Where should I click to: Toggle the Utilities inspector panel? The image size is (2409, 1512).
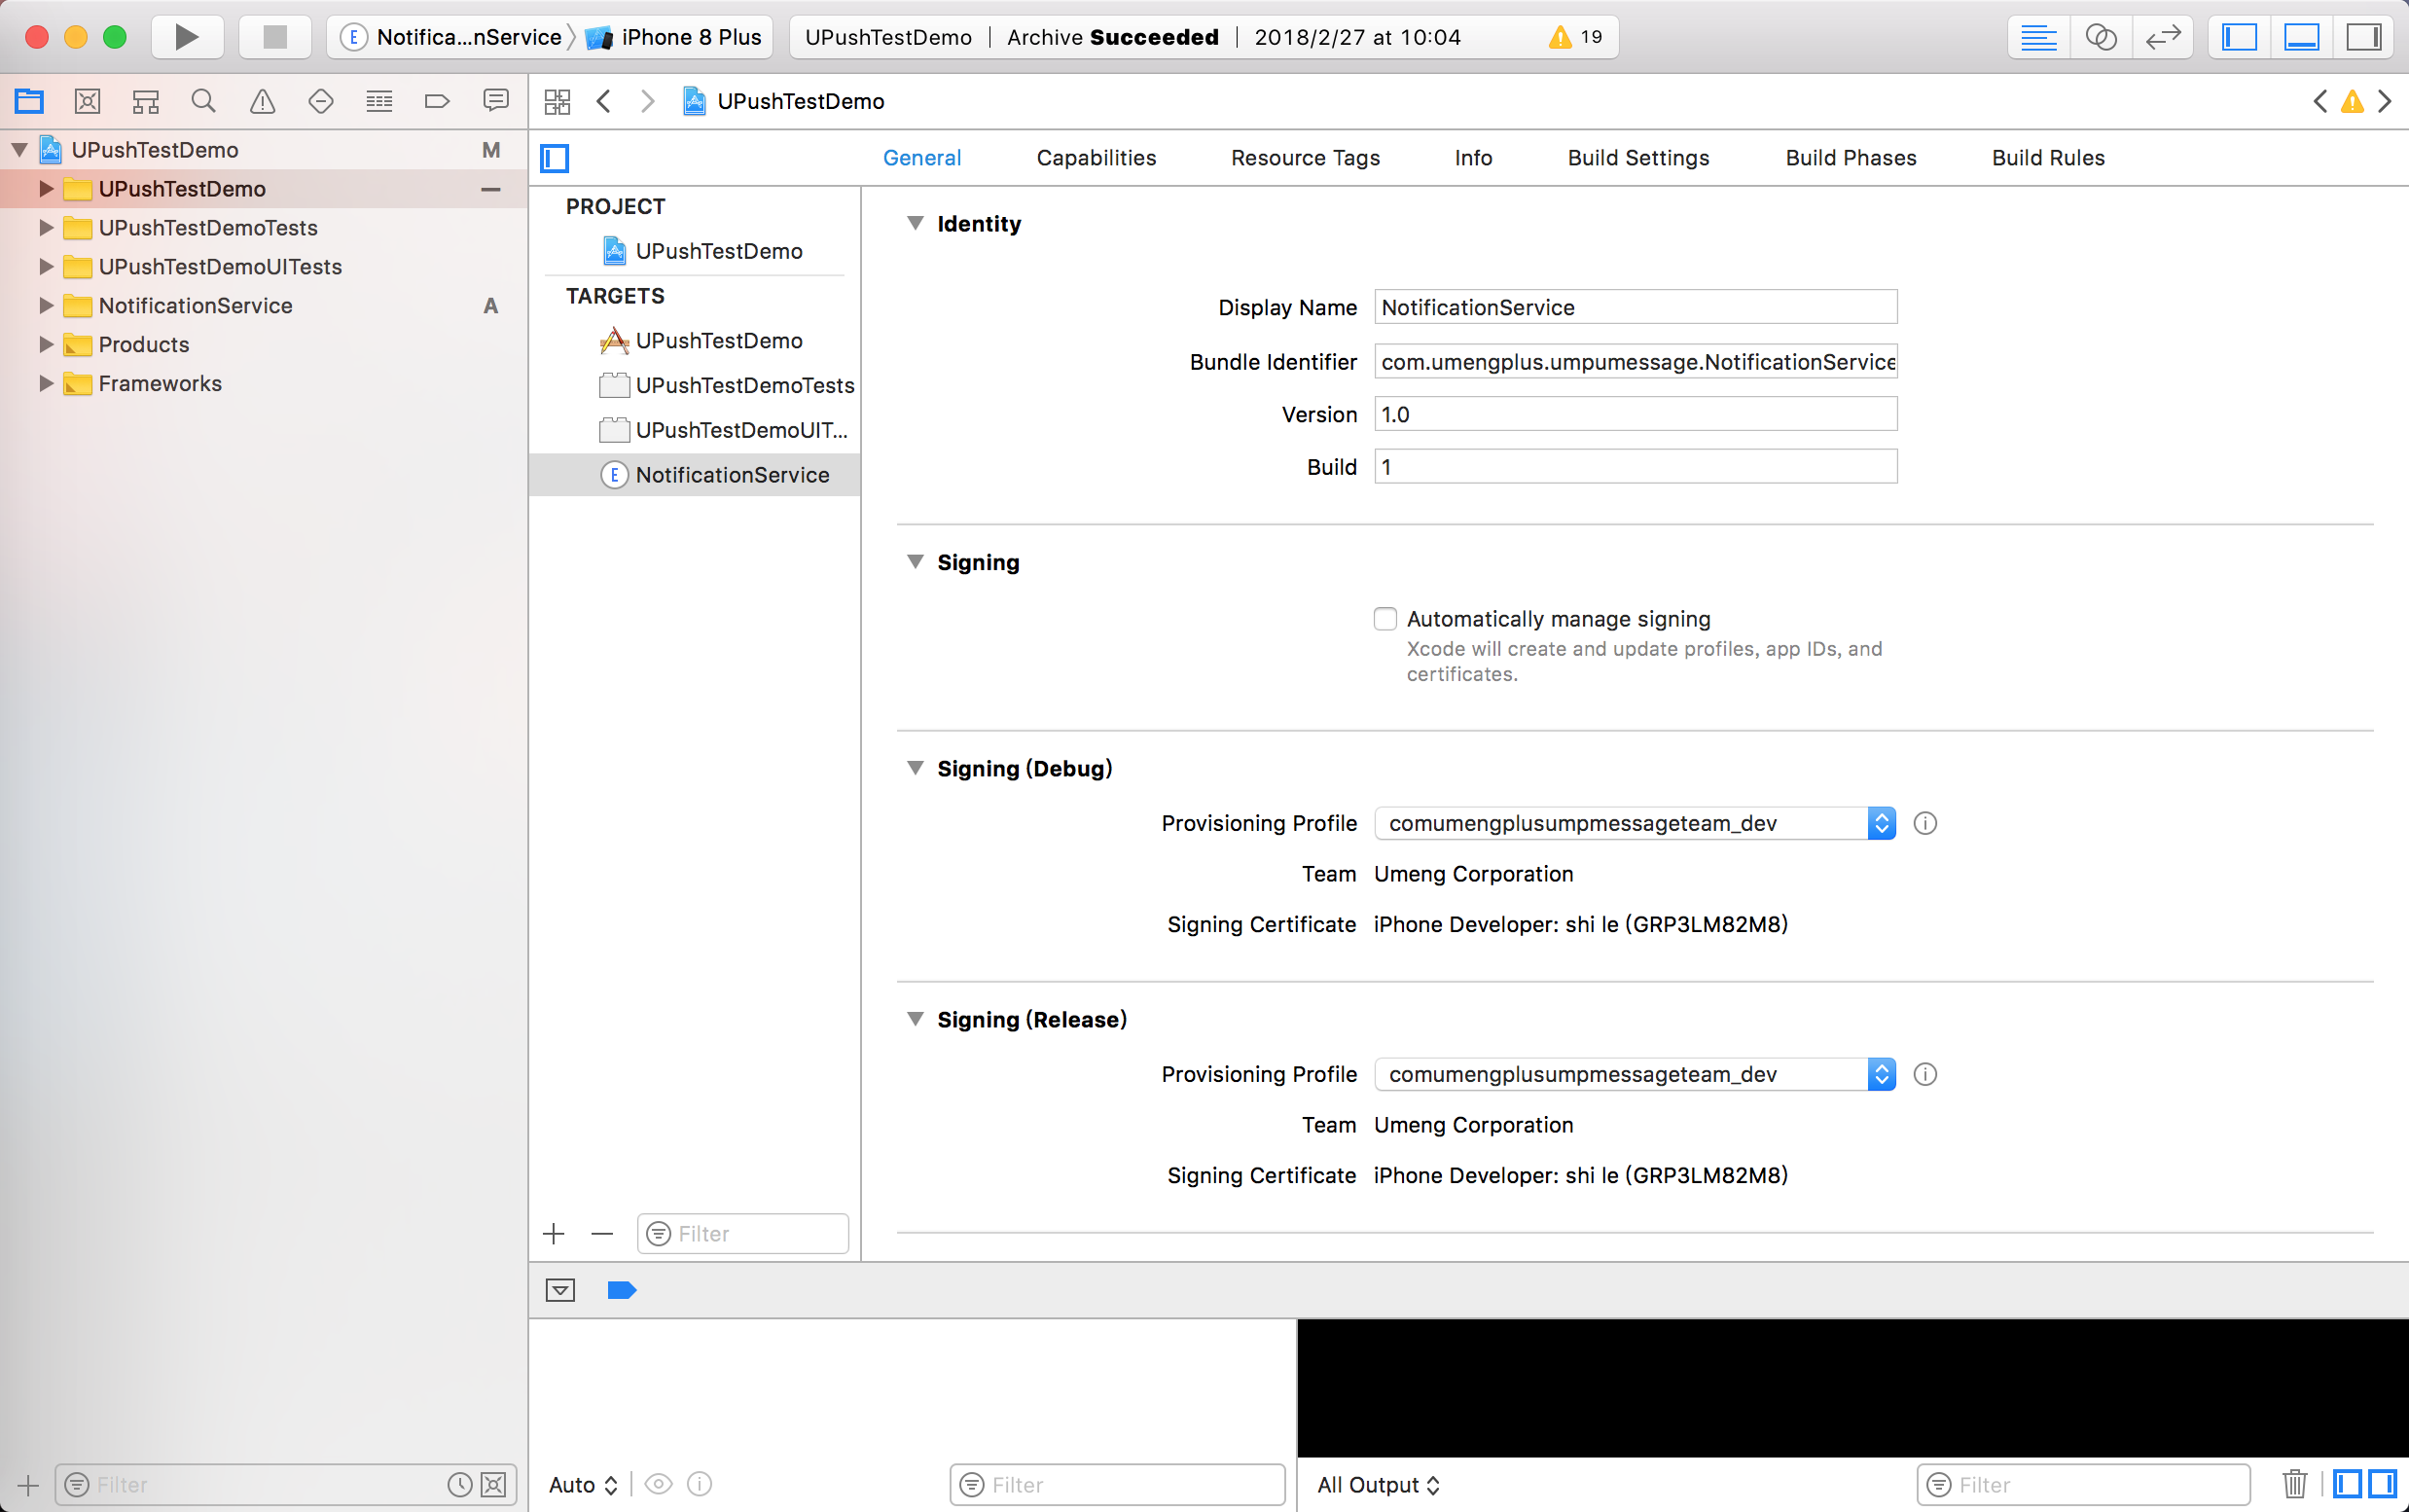[2363, 37]
